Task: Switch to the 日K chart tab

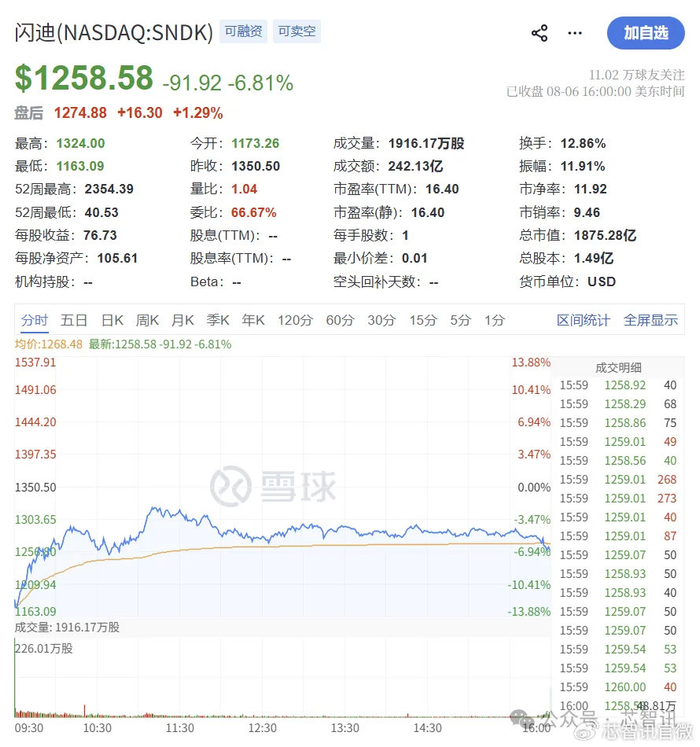Action: [112, 320]
